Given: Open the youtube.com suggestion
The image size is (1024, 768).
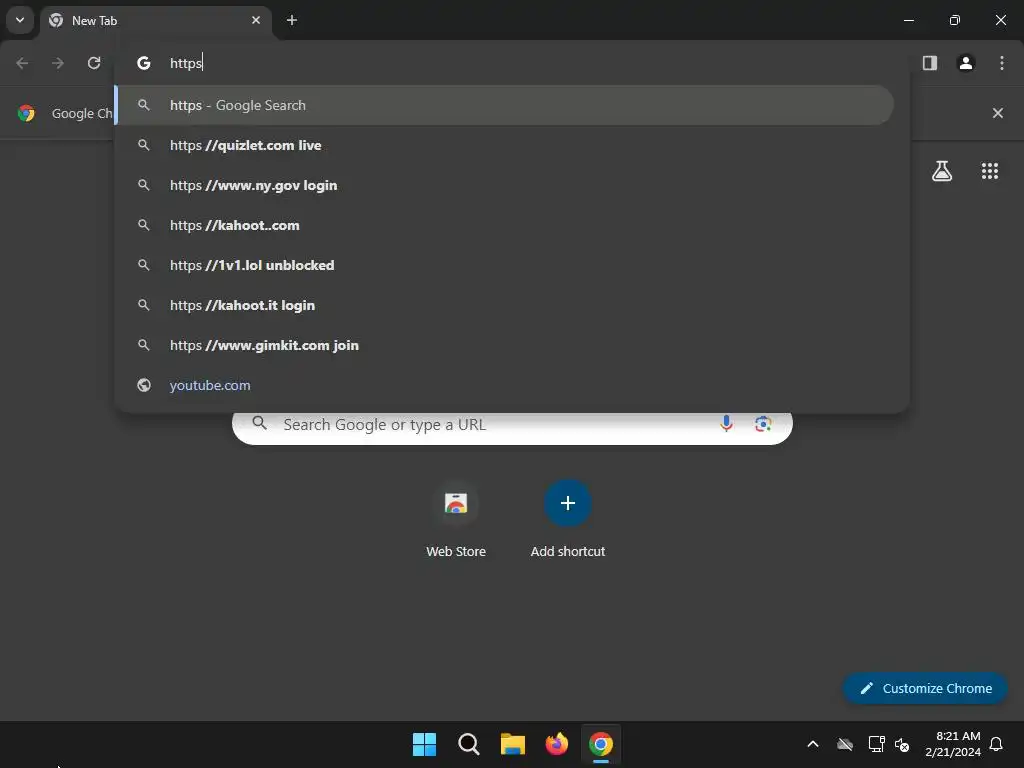Looking at the screenshot, I should click(x=504, y=385).
